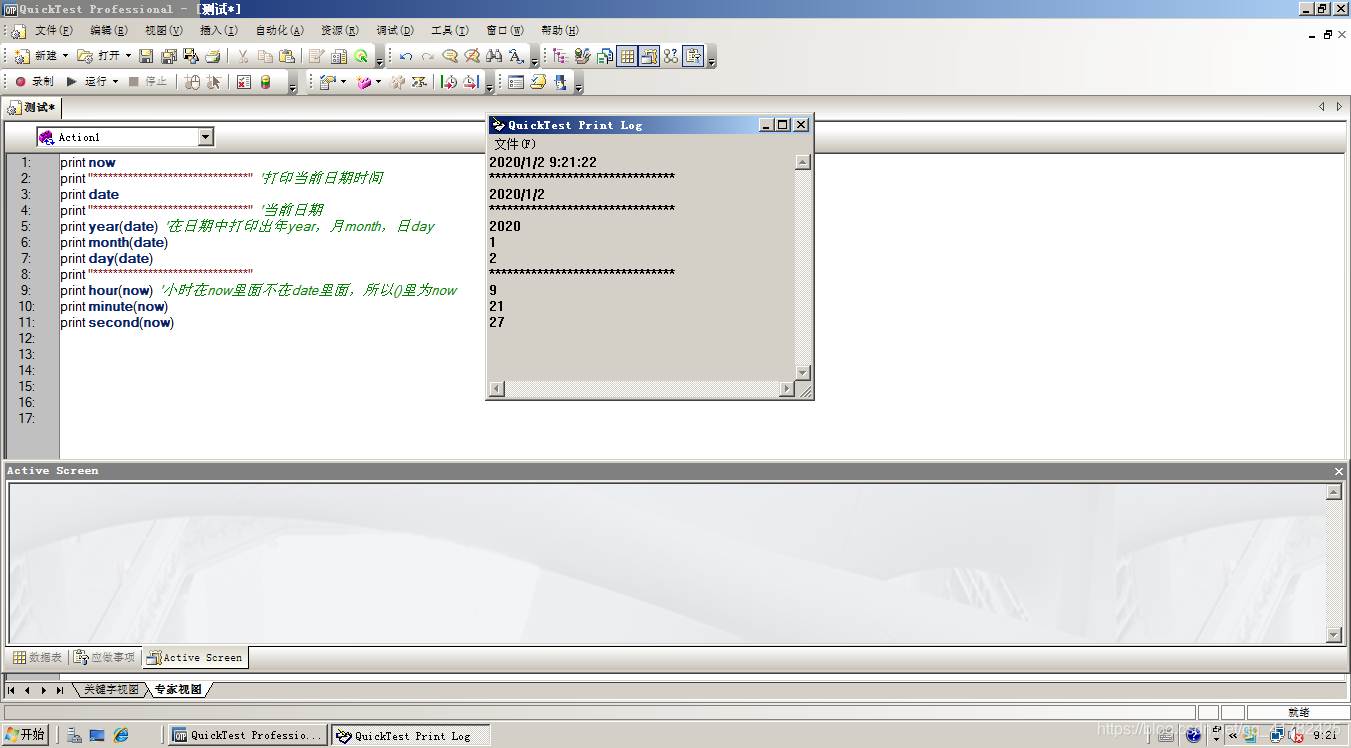
Task: Click the Print Log vertical scrollbar down arrow
Action: [x=802, y=372]
